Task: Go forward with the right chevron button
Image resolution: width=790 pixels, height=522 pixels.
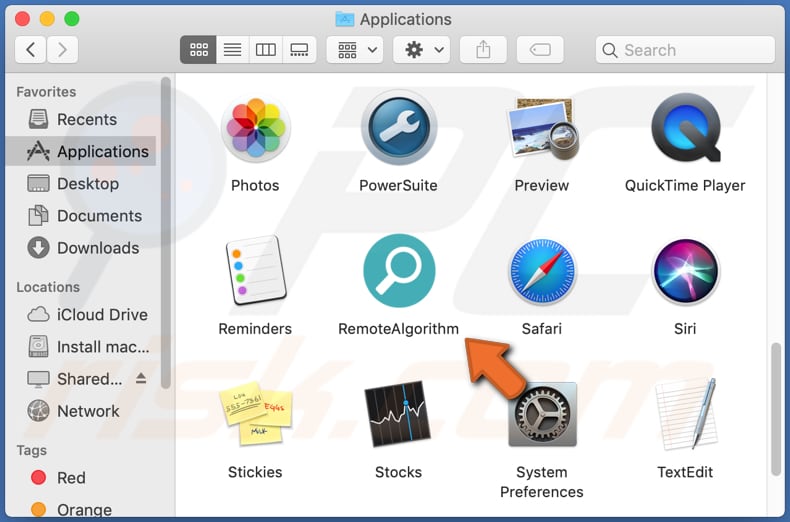Action: click(x=62, y=50)
